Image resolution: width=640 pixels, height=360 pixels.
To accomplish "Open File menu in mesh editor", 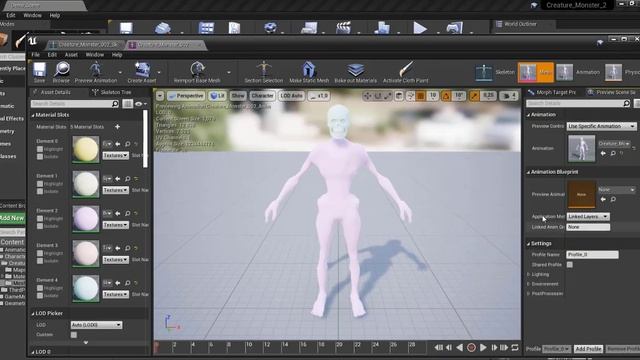I will tap(36, 55).
